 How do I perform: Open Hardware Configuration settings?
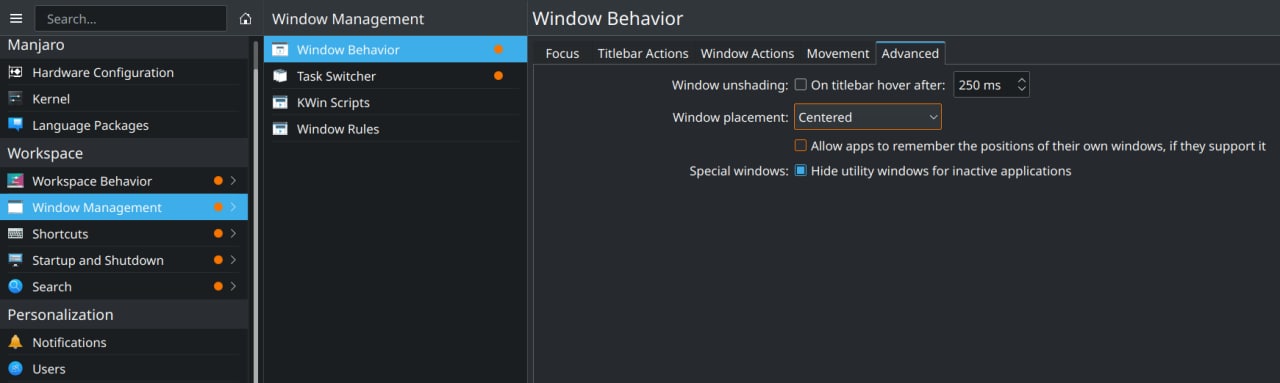click(x=124, y=72)
